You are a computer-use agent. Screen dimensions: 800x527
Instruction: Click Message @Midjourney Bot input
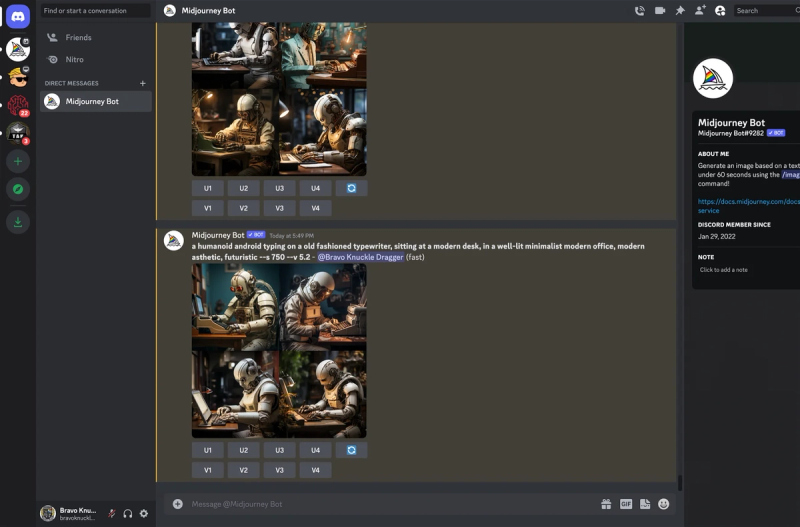[390, 504]
